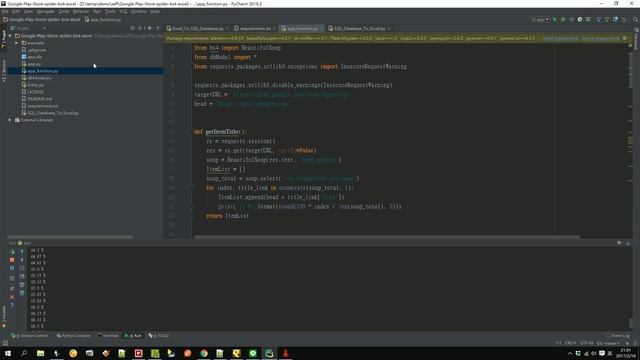Viewport: 640px width, 360px height.
Task: Open the Favorites side tab
Action: coord(4,316)
